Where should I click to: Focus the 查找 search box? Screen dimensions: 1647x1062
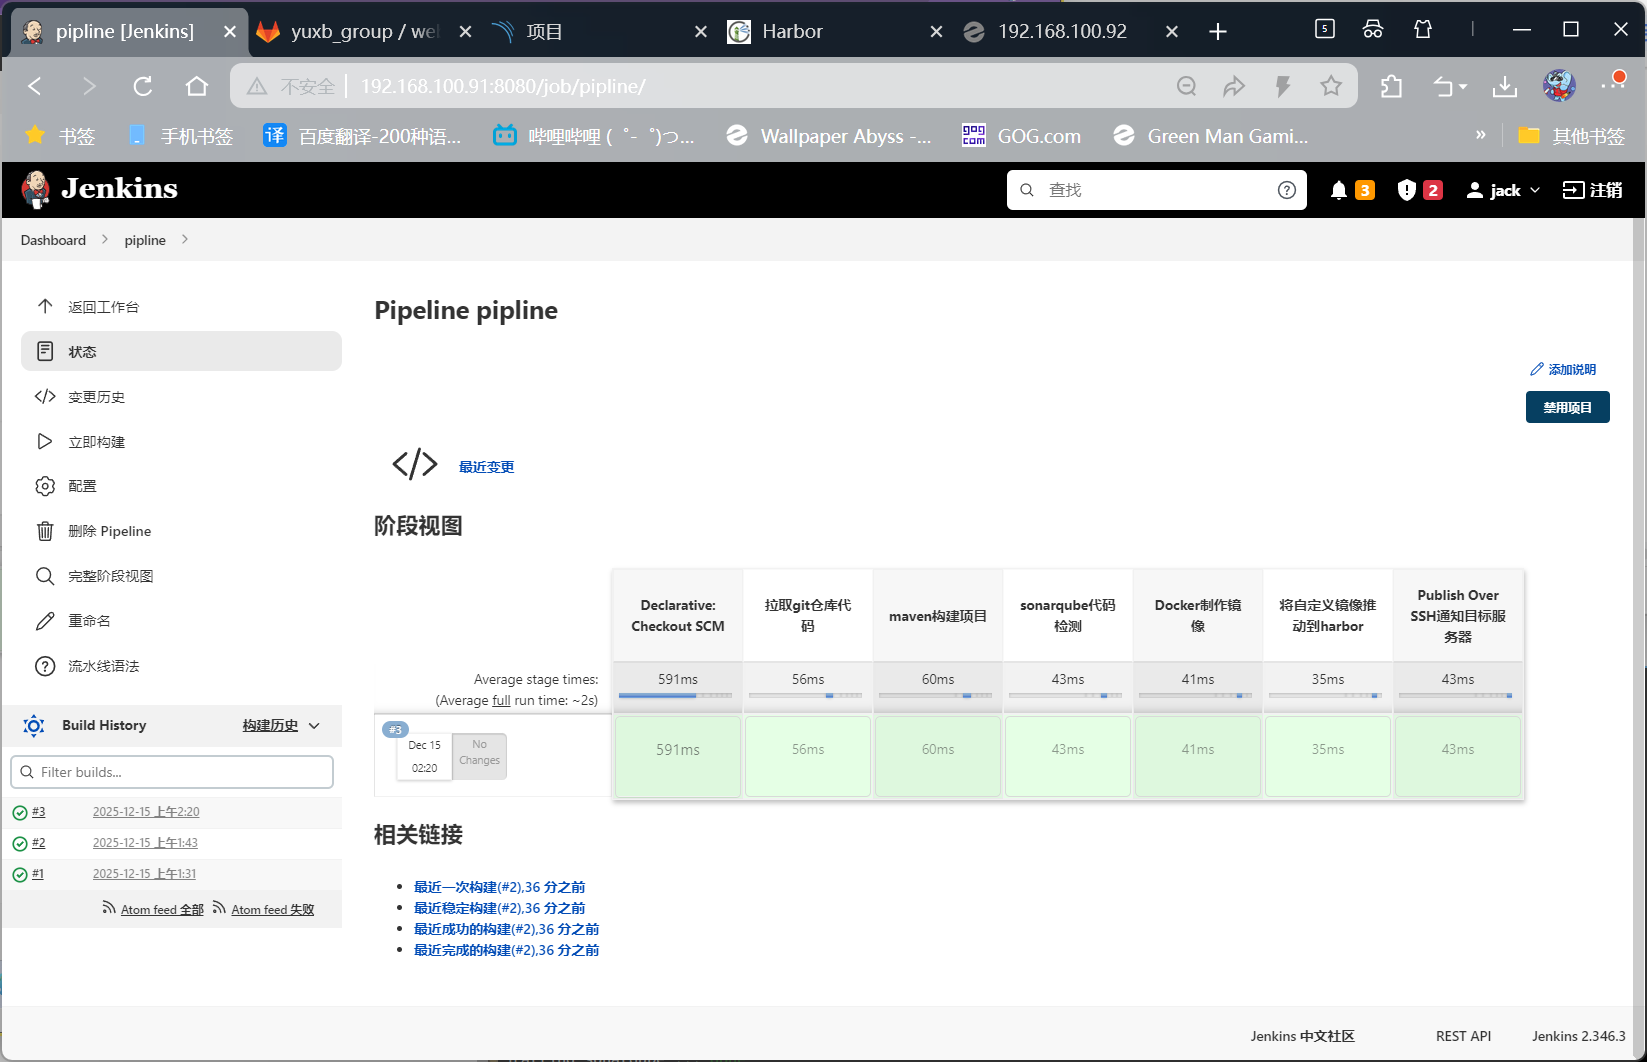(1156, 190)
